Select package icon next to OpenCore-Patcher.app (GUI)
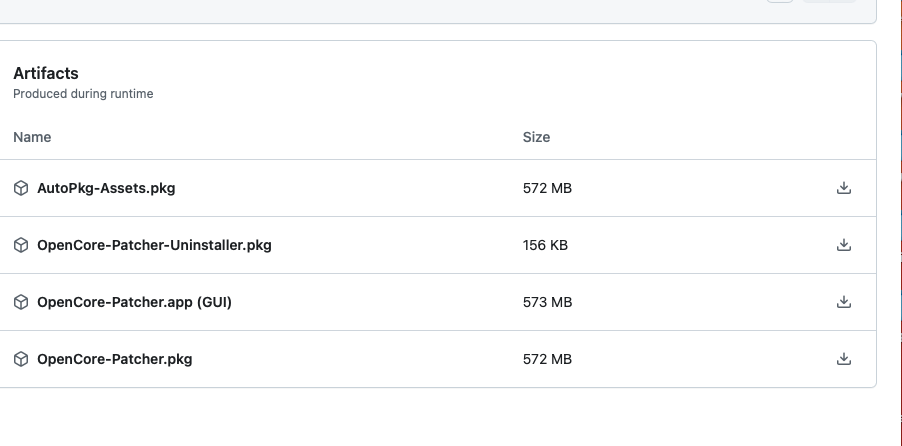902x446 pixels. (x=21, y=302)
